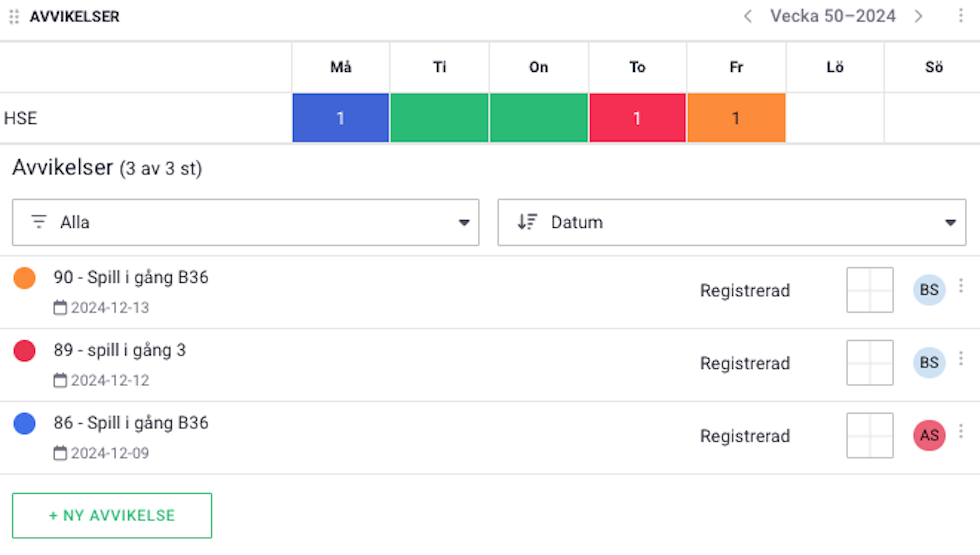Click BS avatar on deviation 90
Image resolution: width=980 pixels, height=555 pixels.
coord(929,290)
